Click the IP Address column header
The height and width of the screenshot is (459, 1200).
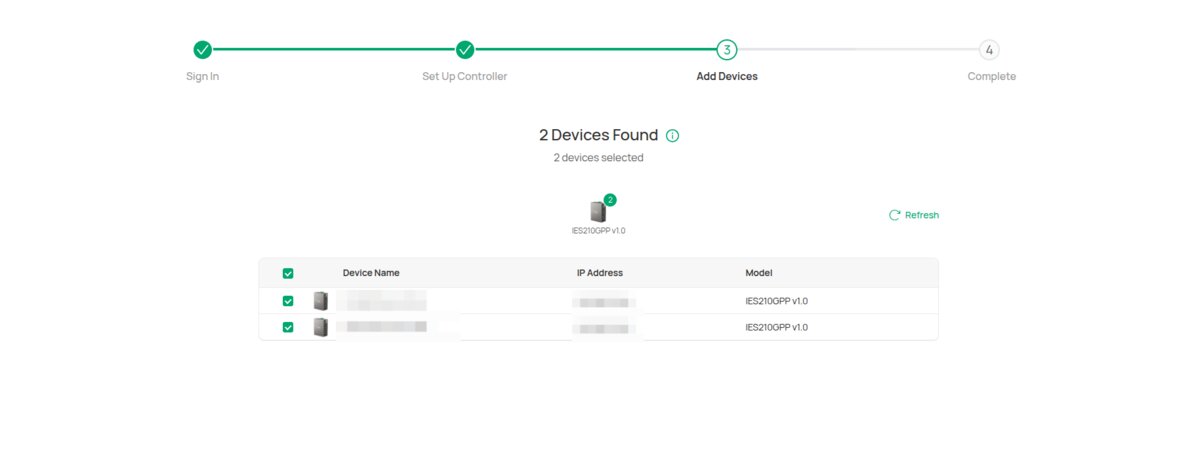pos(600,273)
